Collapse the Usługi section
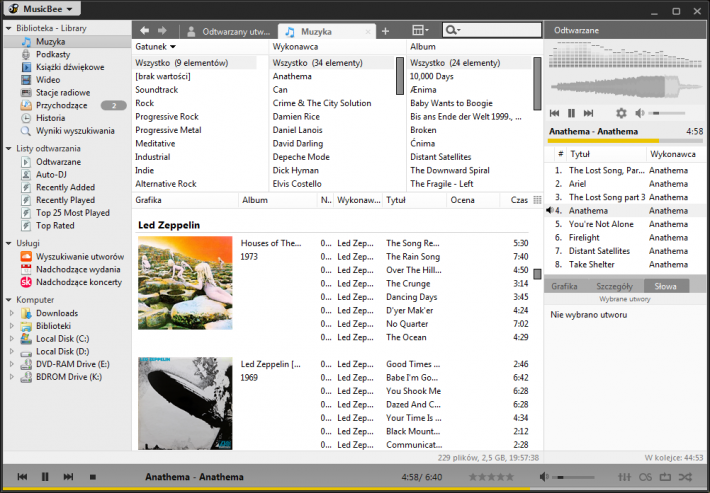710x493 pixels. pyautogui.click(x=8, y=243)
